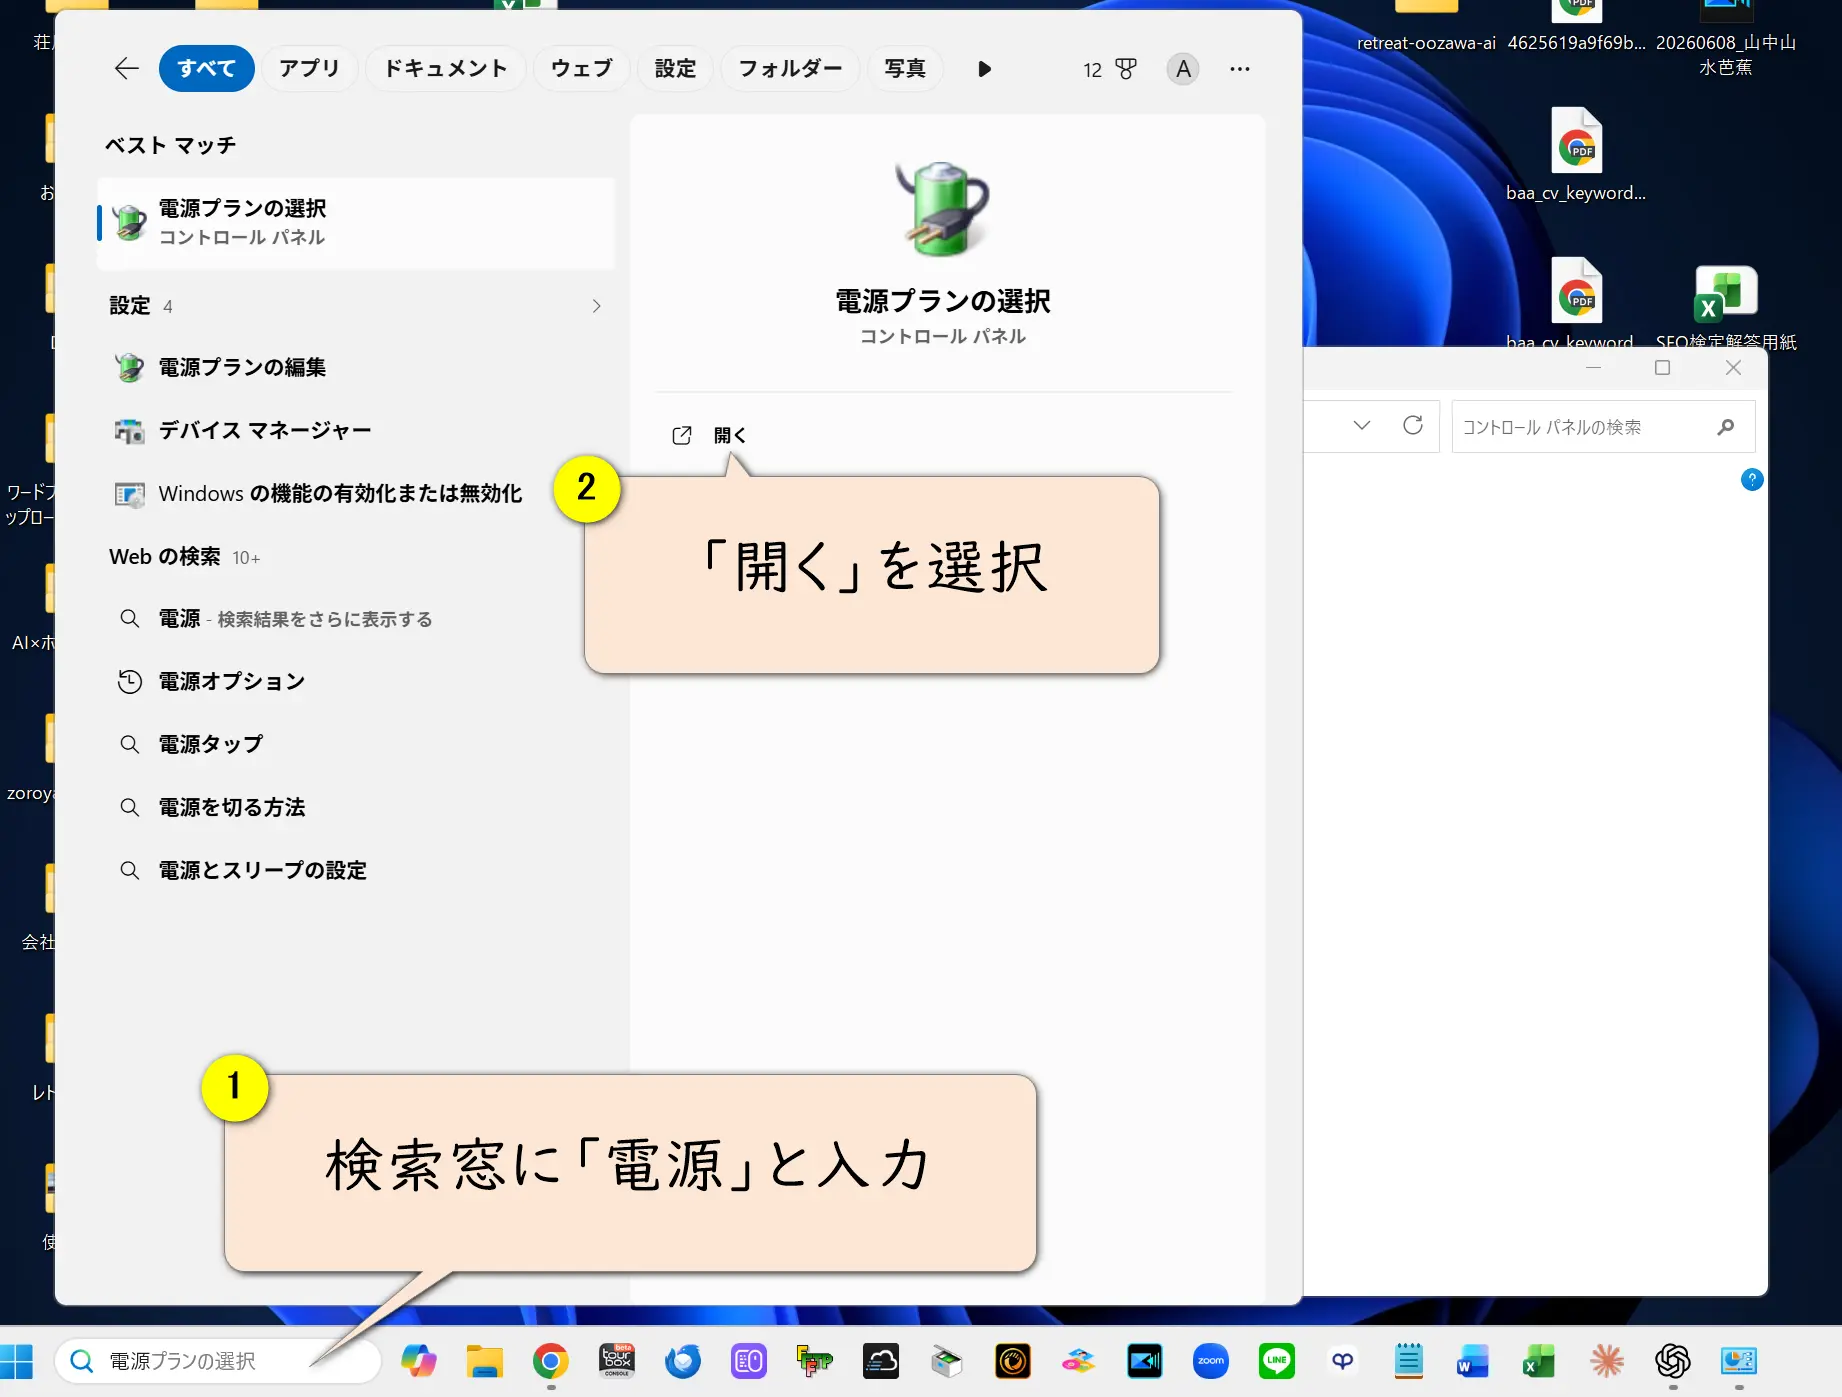Search the web for 電源オプション
The image size is (1842, 1397).
356,682
